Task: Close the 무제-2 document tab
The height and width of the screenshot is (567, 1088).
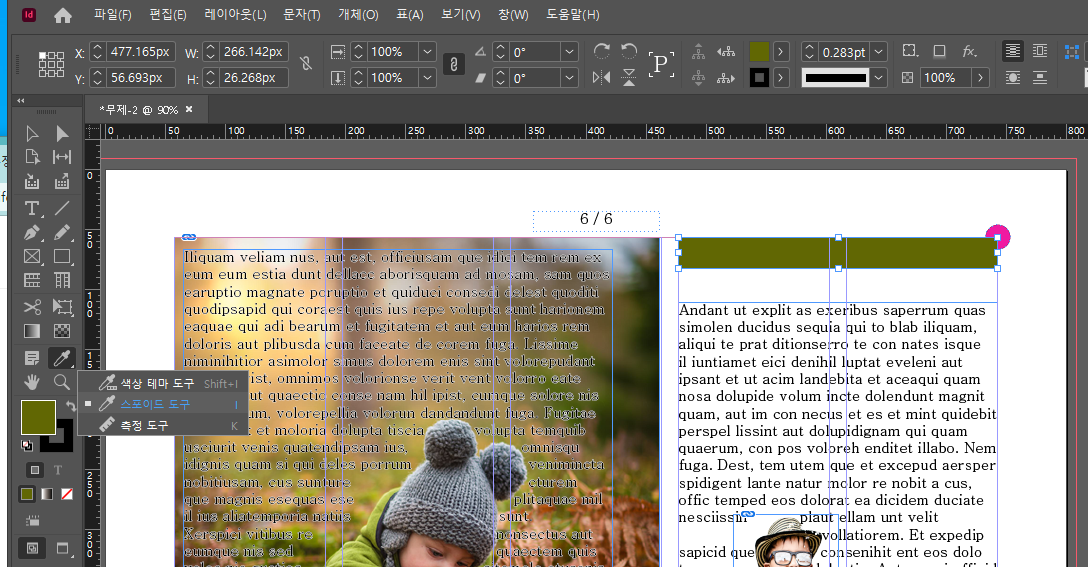Action: 189,109
